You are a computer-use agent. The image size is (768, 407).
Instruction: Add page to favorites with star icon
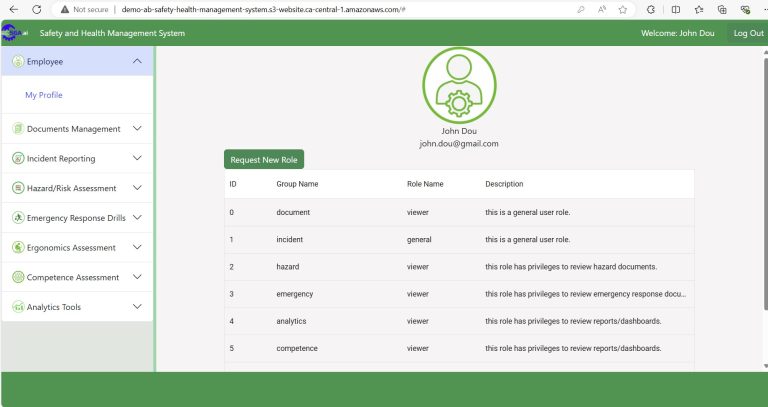(623, 9)
